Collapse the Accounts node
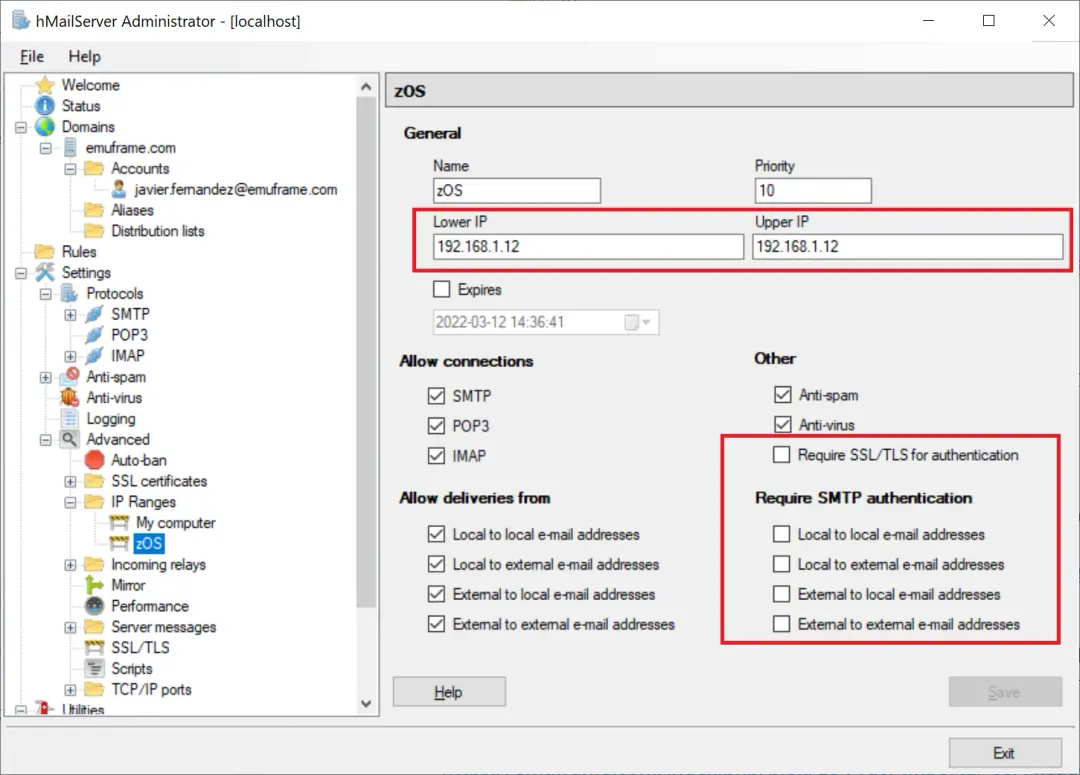This screenshot has height=775, width=1080. point(70,169)
